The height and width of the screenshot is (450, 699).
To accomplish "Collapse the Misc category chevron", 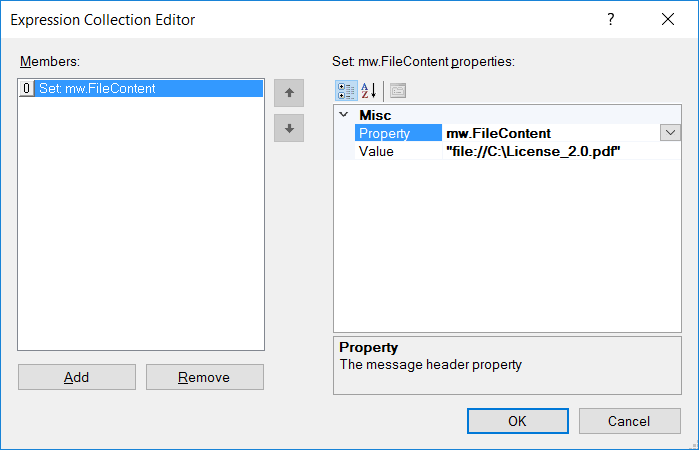I will [x=344, y=115].
